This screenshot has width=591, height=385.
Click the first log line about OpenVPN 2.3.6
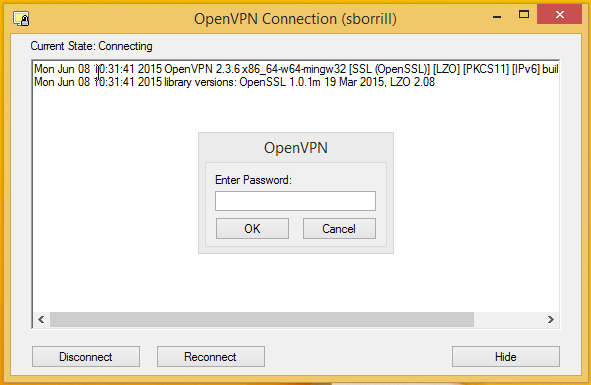coord(296,69)
